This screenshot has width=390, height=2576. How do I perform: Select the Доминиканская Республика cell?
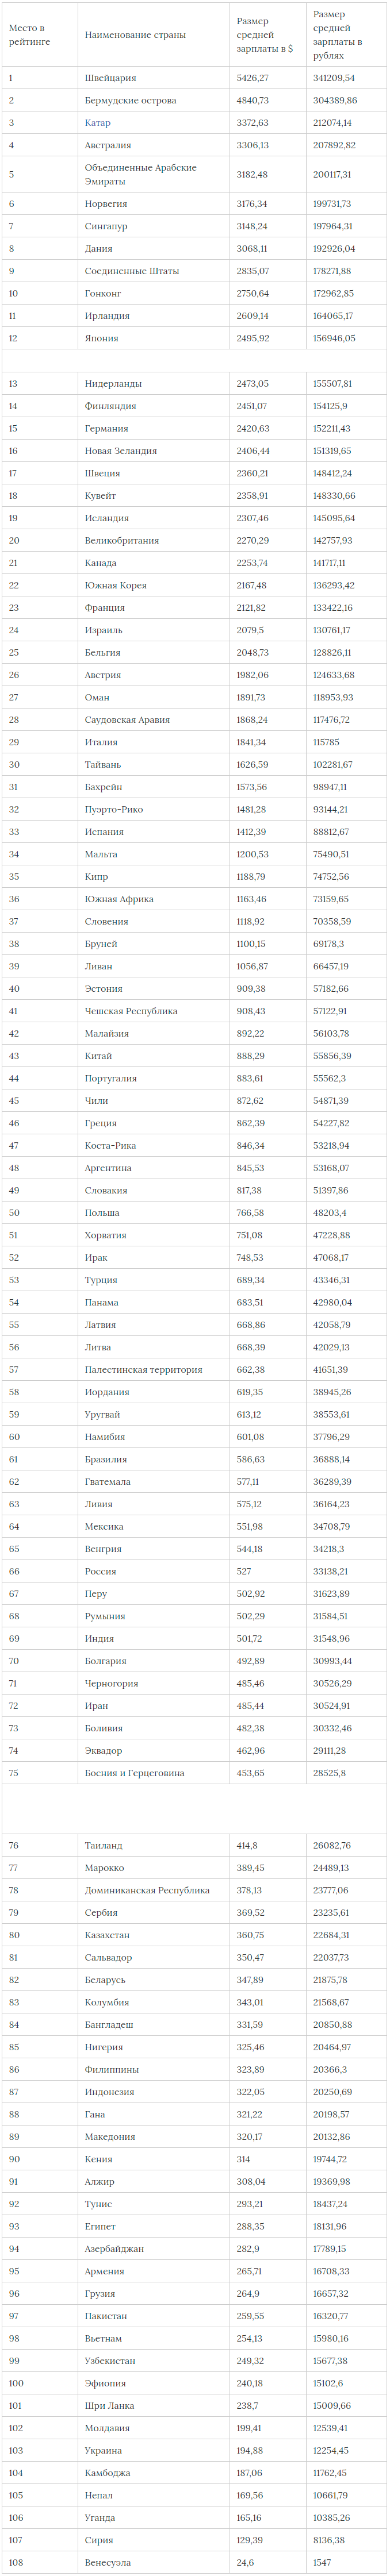[154, 1890]
